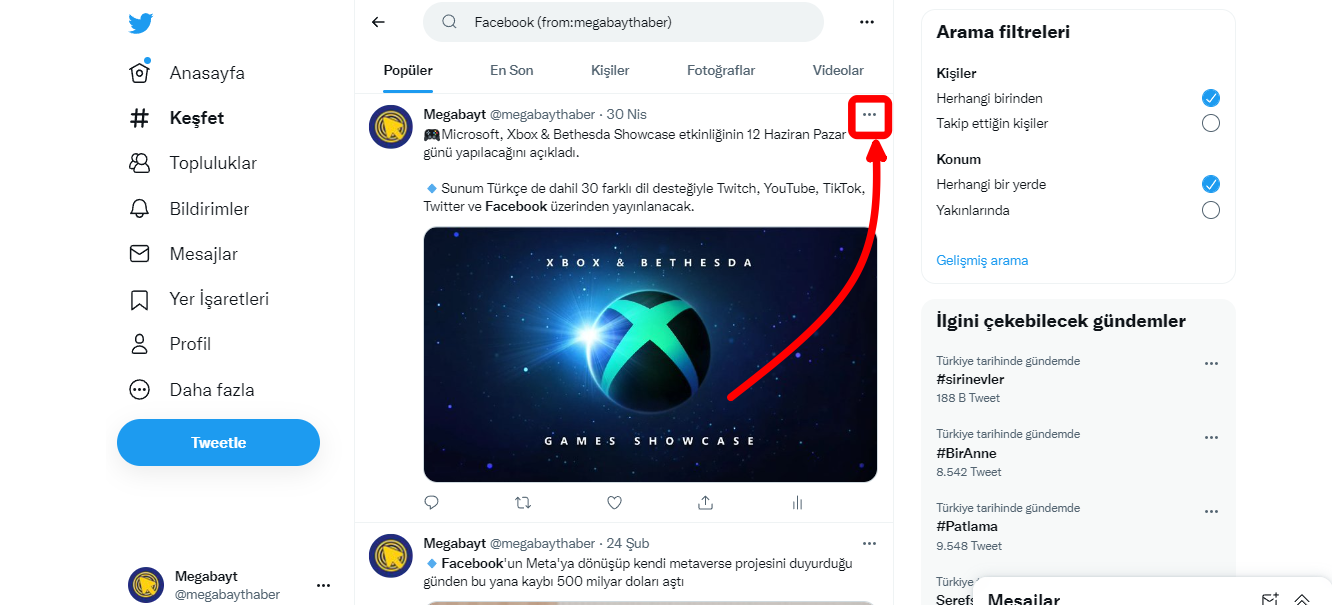Image resolution: width=1332 pixels, height=605 pixels.
Task: Open the Bildirimler notifications bell
Action: (x=140, y=209)
